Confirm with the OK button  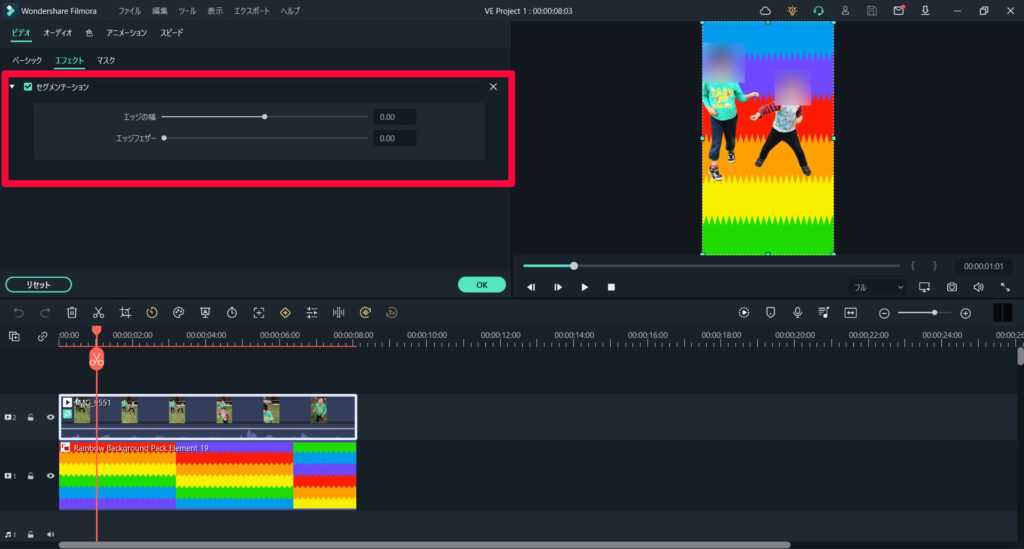481,285
